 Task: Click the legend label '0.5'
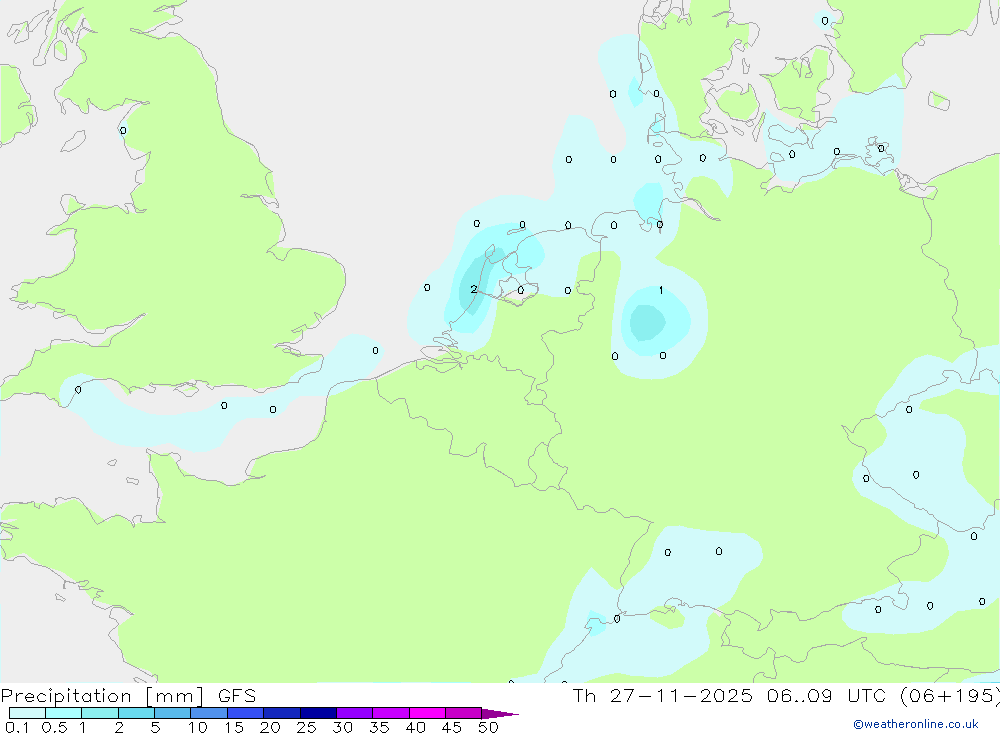click(54, 727)
